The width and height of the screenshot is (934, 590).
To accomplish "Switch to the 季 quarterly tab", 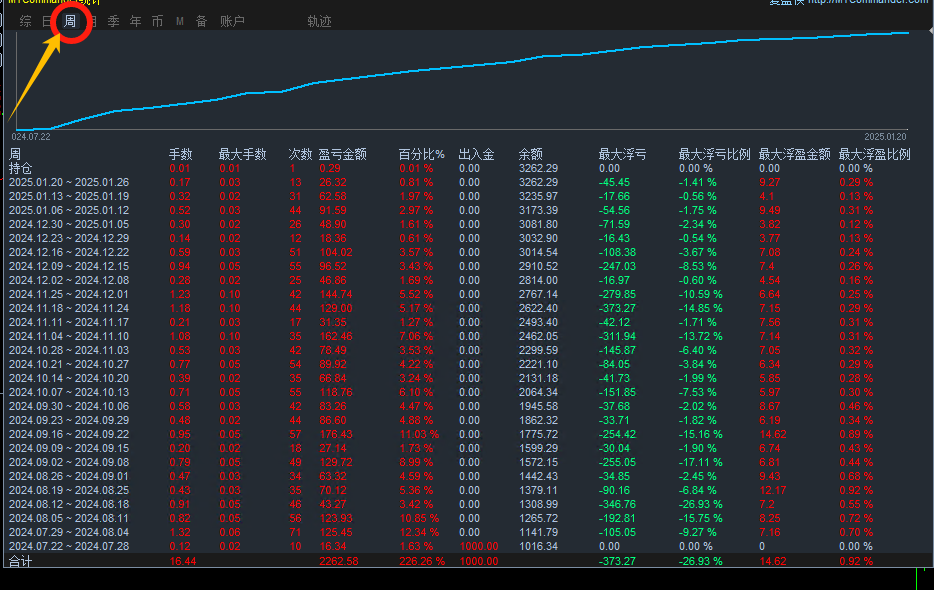I will coord(113,21).
